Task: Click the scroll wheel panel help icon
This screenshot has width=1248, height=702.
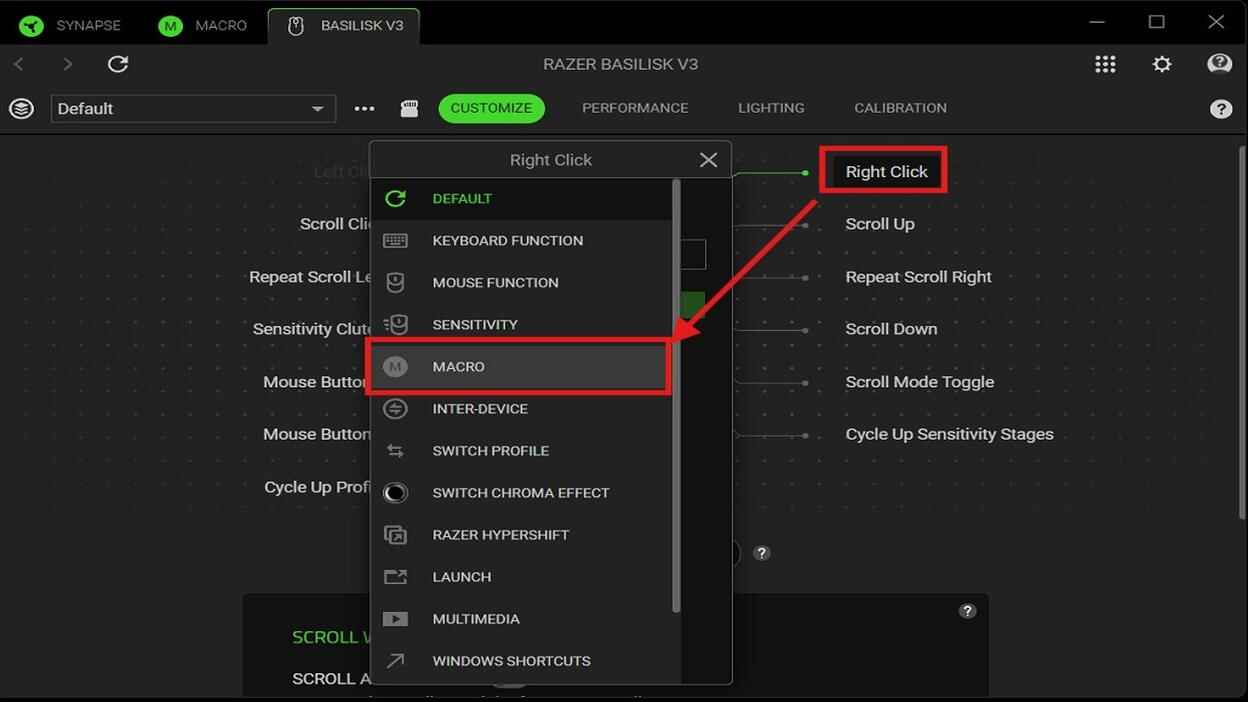Action: click(x=967, y=611)
